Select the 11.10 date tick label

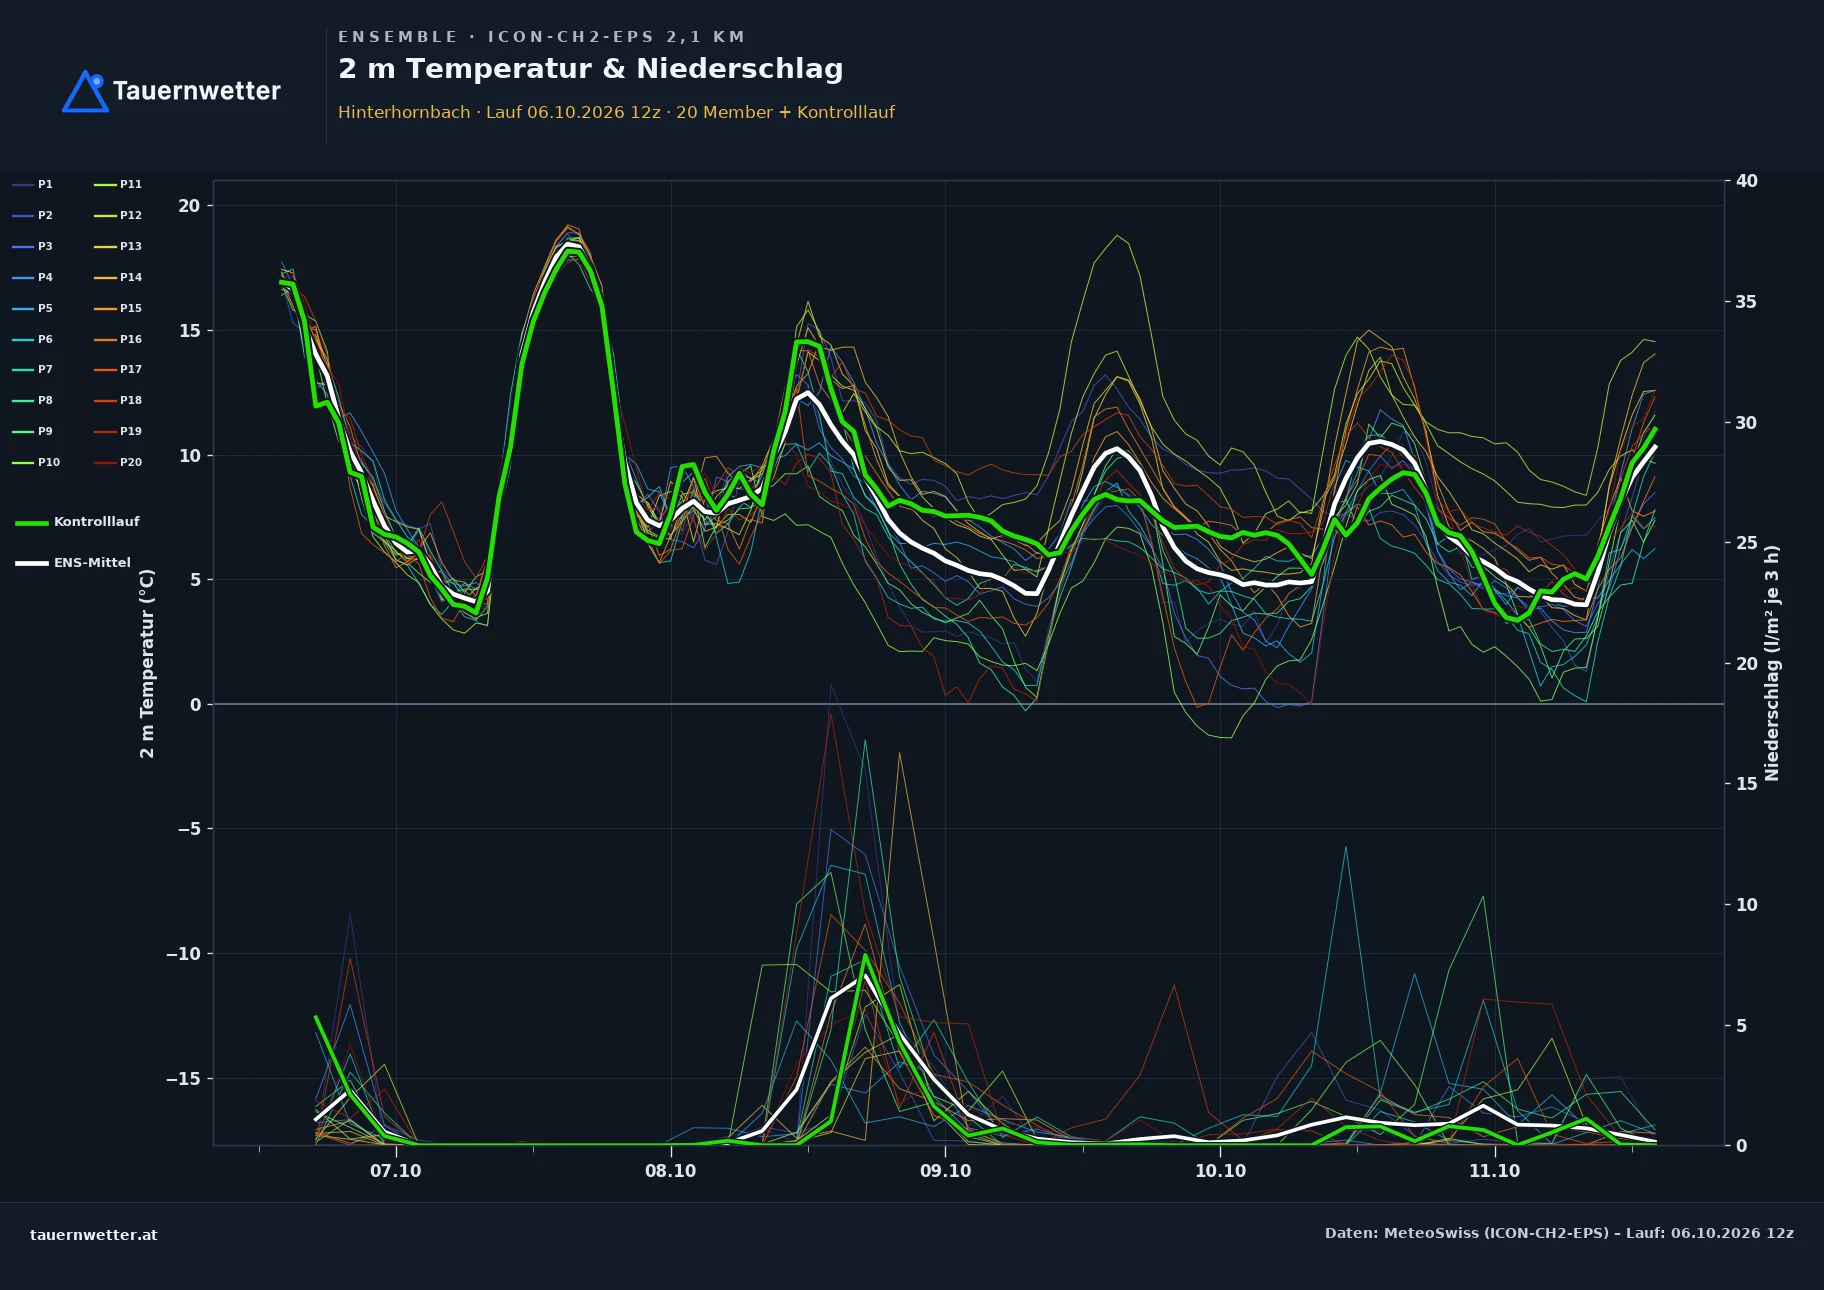[x=1495, y=1171]
